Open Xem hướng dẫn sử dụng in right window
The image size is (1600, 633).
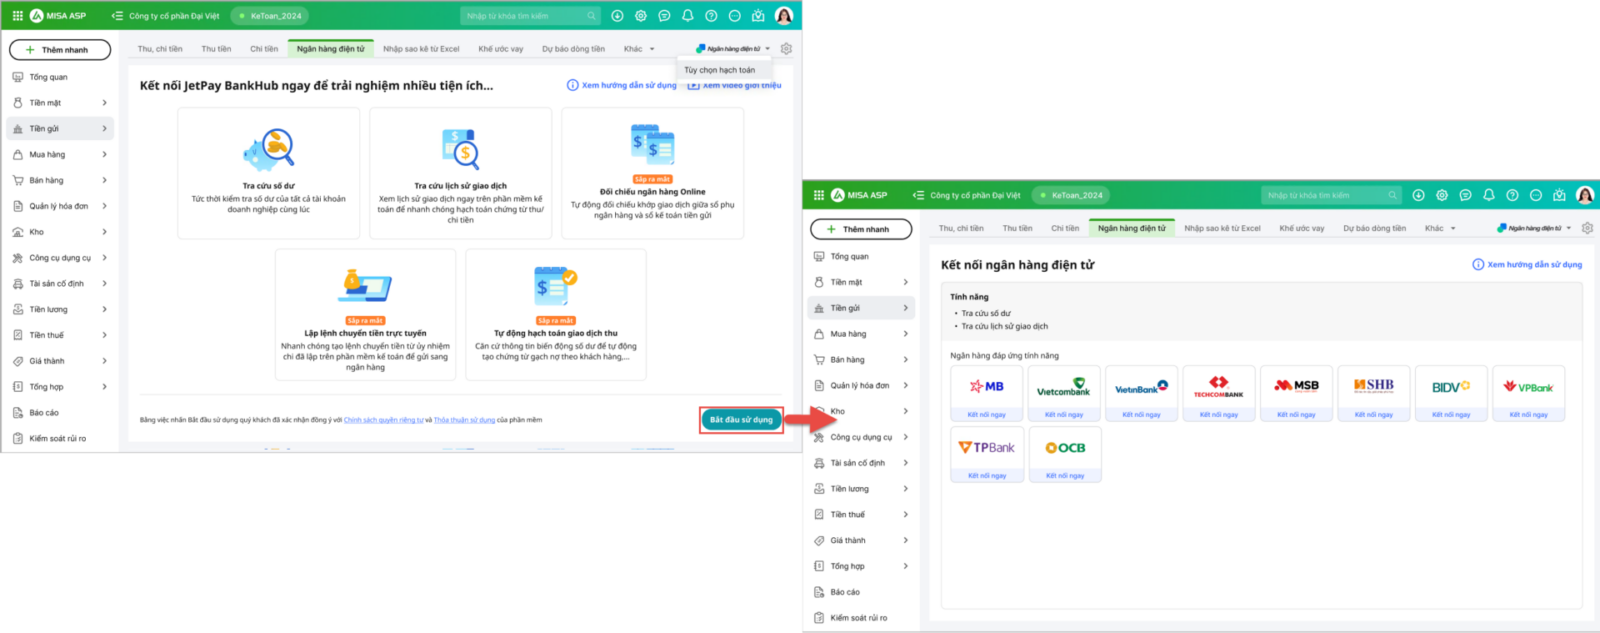1527,265
